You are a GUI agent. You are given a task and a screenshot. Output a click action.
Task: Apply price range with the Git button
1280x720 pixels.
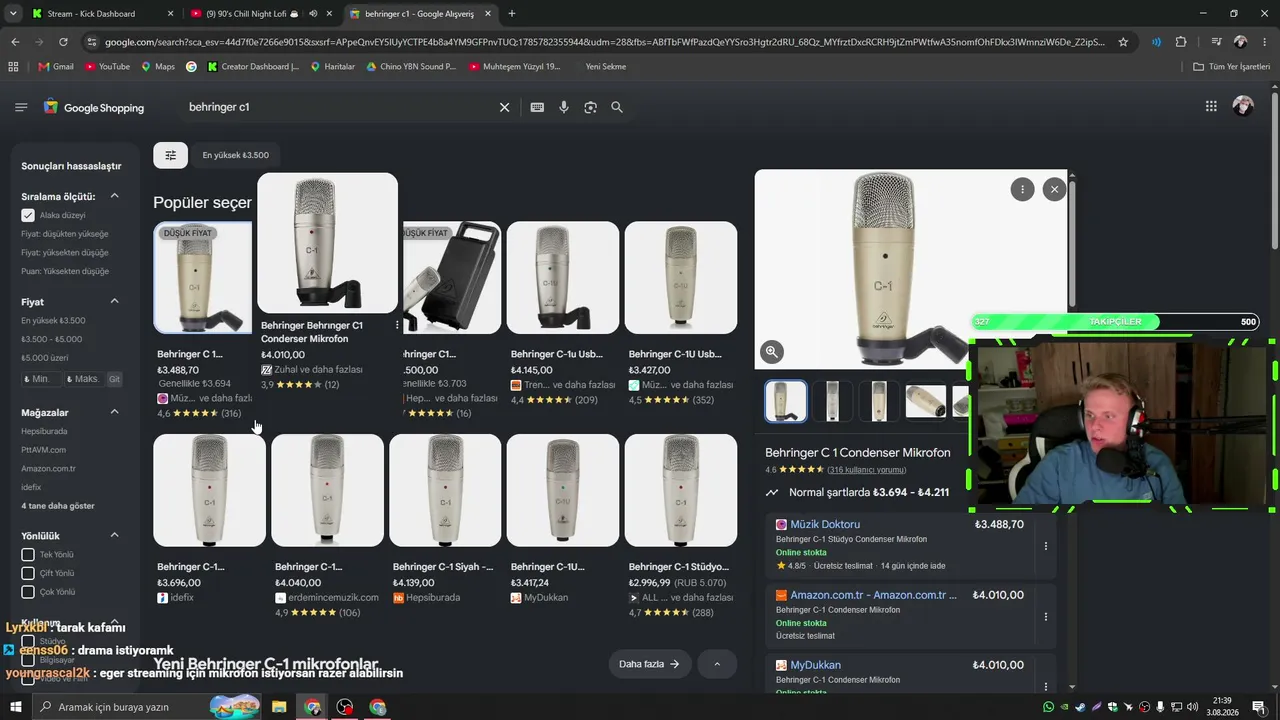click(114, 379)
